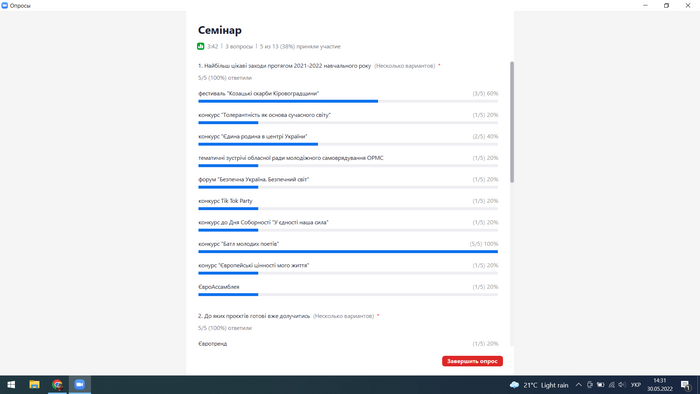Click the тематичні зустрічі обласної ради option
This screenshot has height=394, width=700.
click(291, 158)
